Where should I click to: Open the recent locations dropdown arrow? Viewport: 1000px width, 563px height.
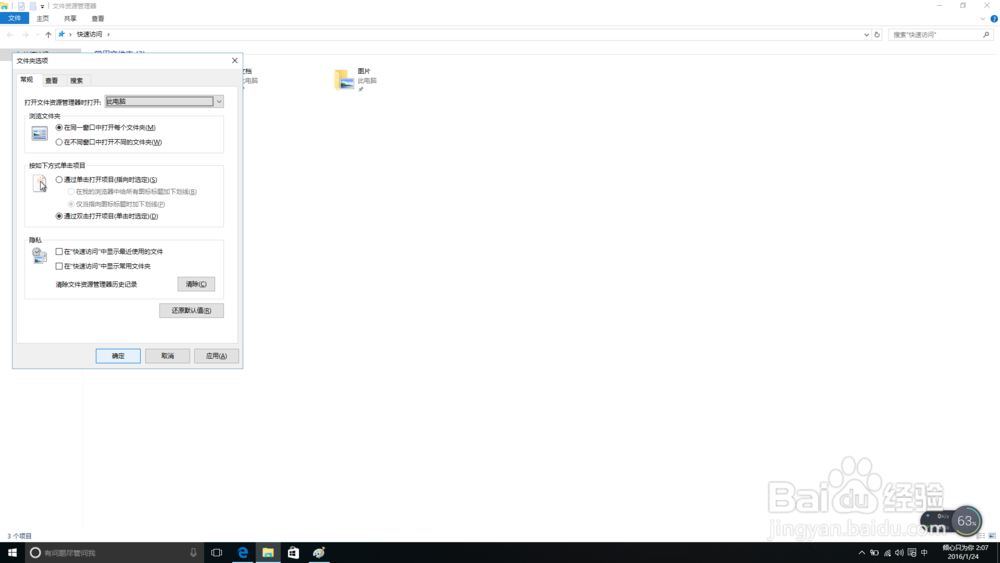click(37, 34)
